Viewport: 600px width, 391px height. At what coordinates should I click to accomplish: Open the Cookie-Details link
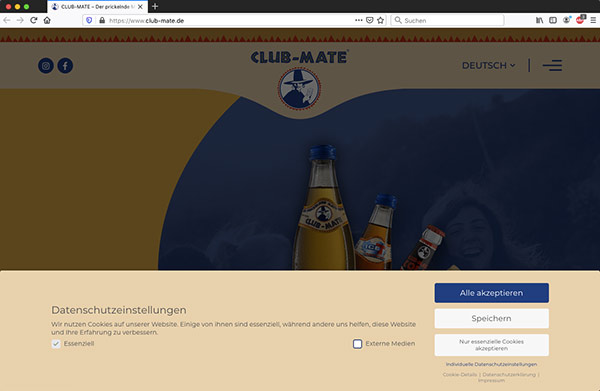point(460,375)
